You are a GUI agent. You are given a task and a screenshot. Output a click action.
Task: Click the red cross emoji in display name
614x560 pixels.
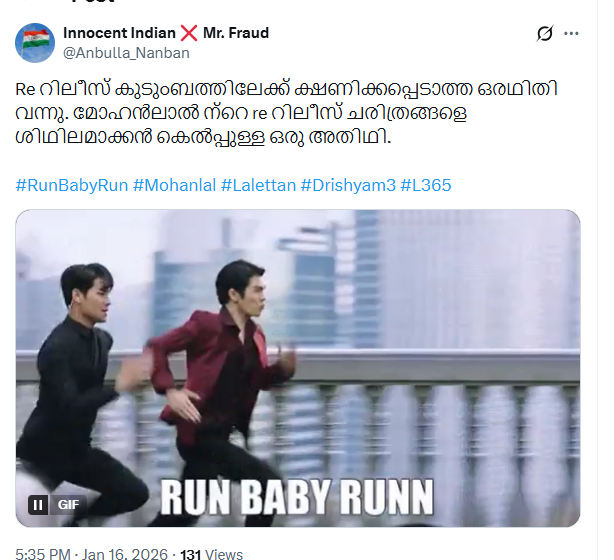[189, 33]
